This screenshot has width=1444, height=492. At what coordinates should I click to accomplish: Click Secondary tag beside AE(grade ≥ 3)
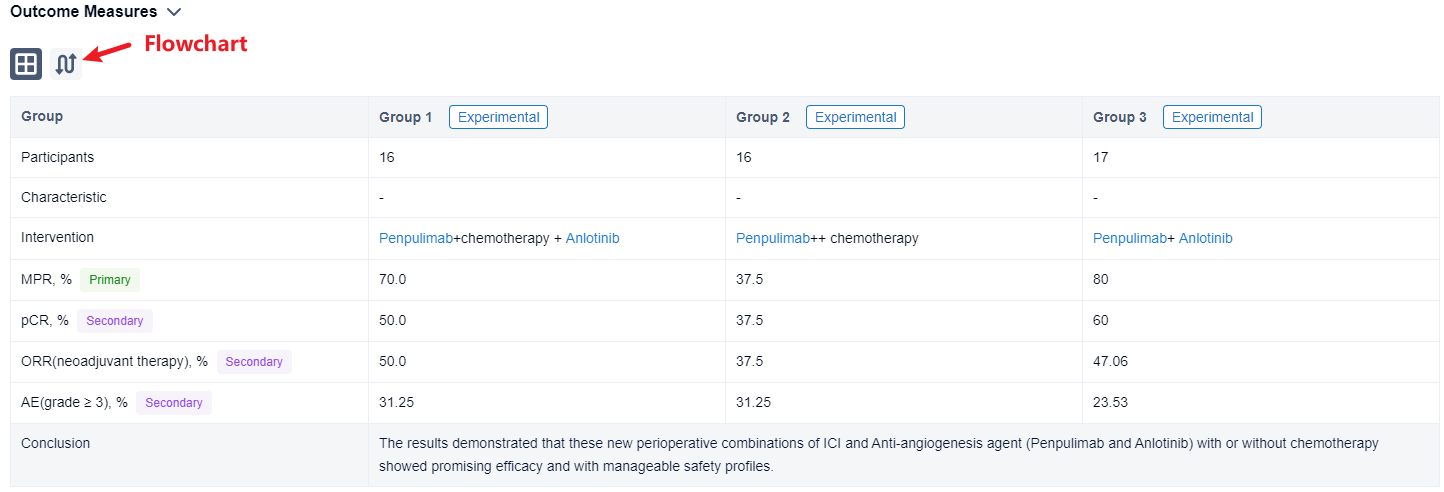174,403
